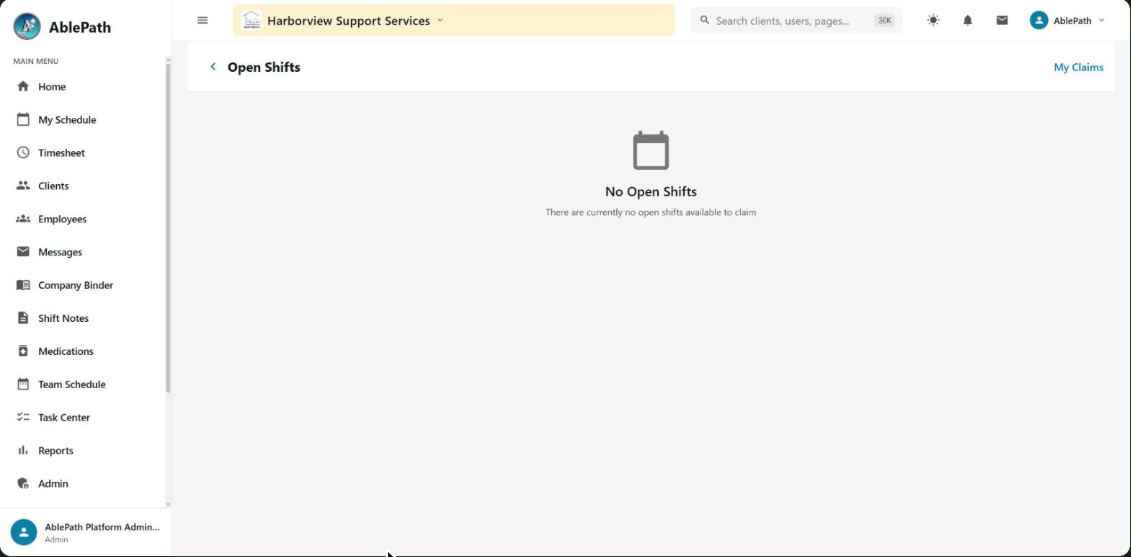Click the Harborview company logo thumbnail

click(251, 20)
